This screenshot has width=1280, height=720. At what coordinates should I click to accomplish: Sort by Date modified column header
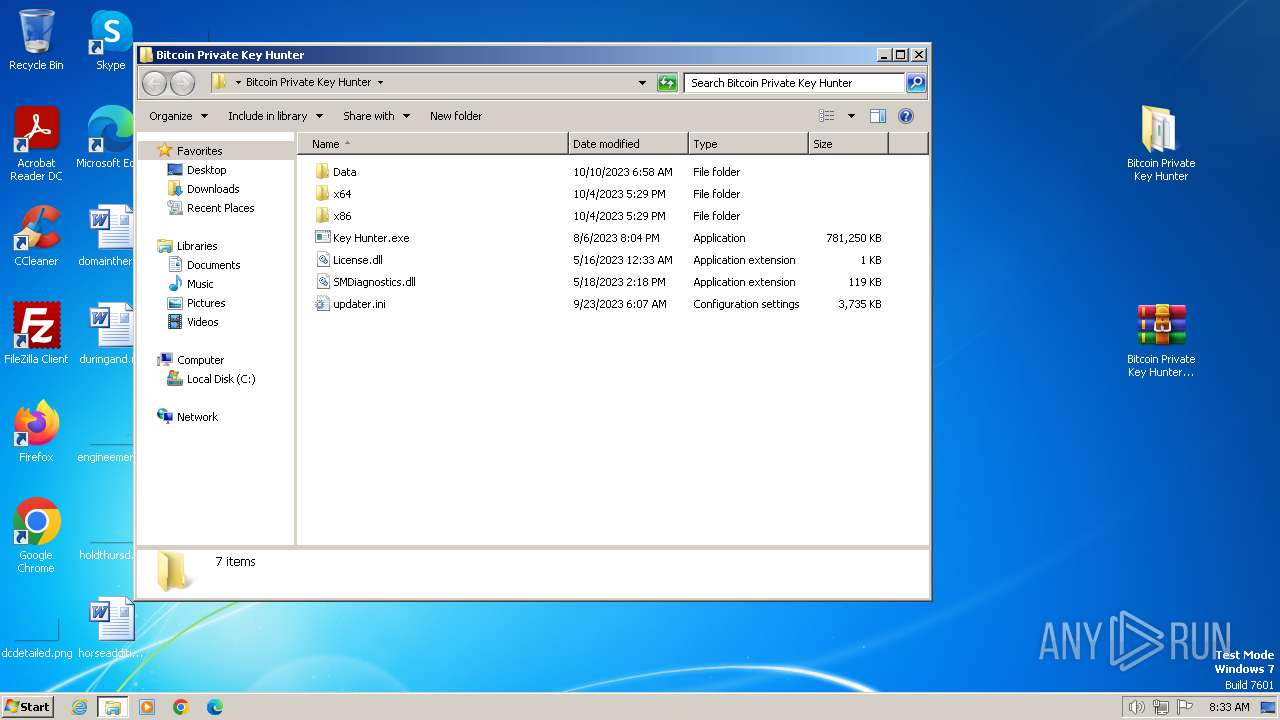coord(628,144)
